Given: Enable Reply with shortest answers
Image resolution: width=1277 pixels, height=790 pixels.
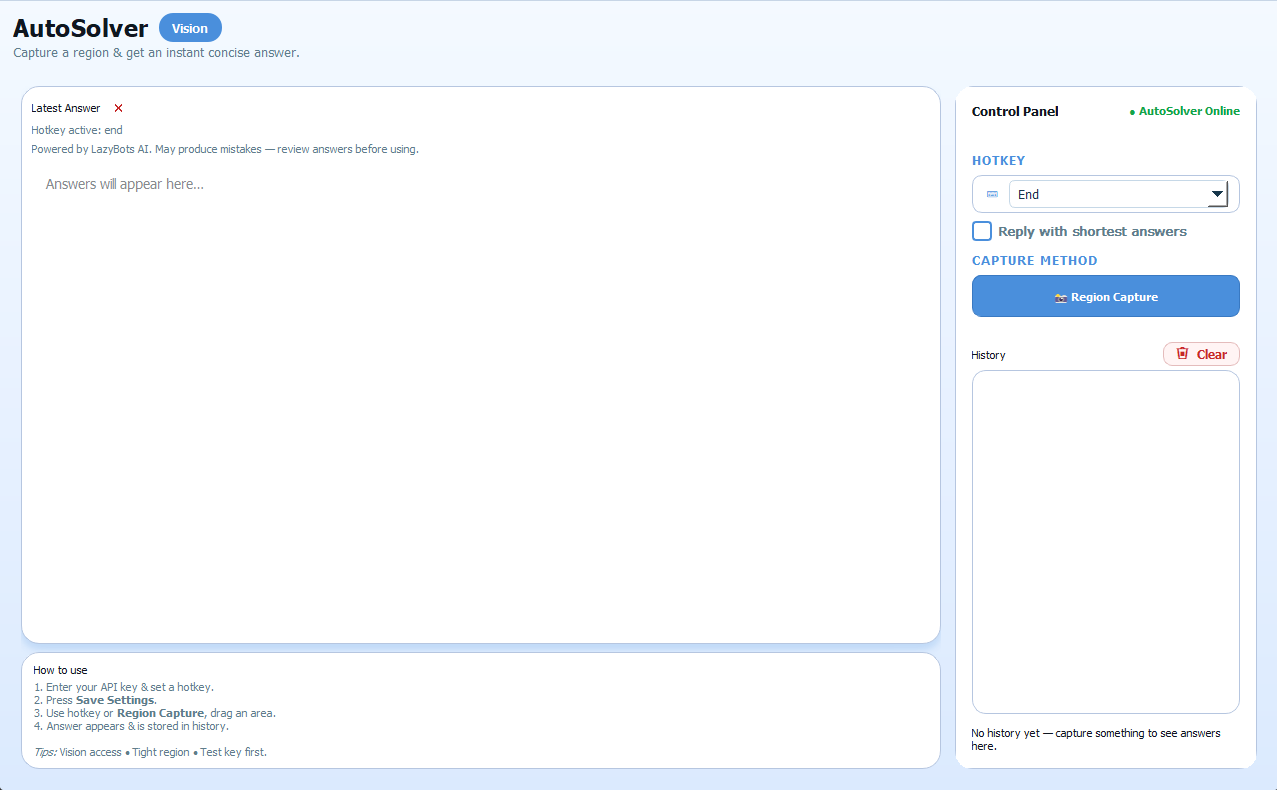Looking at the screenshot, I should 981,231.
